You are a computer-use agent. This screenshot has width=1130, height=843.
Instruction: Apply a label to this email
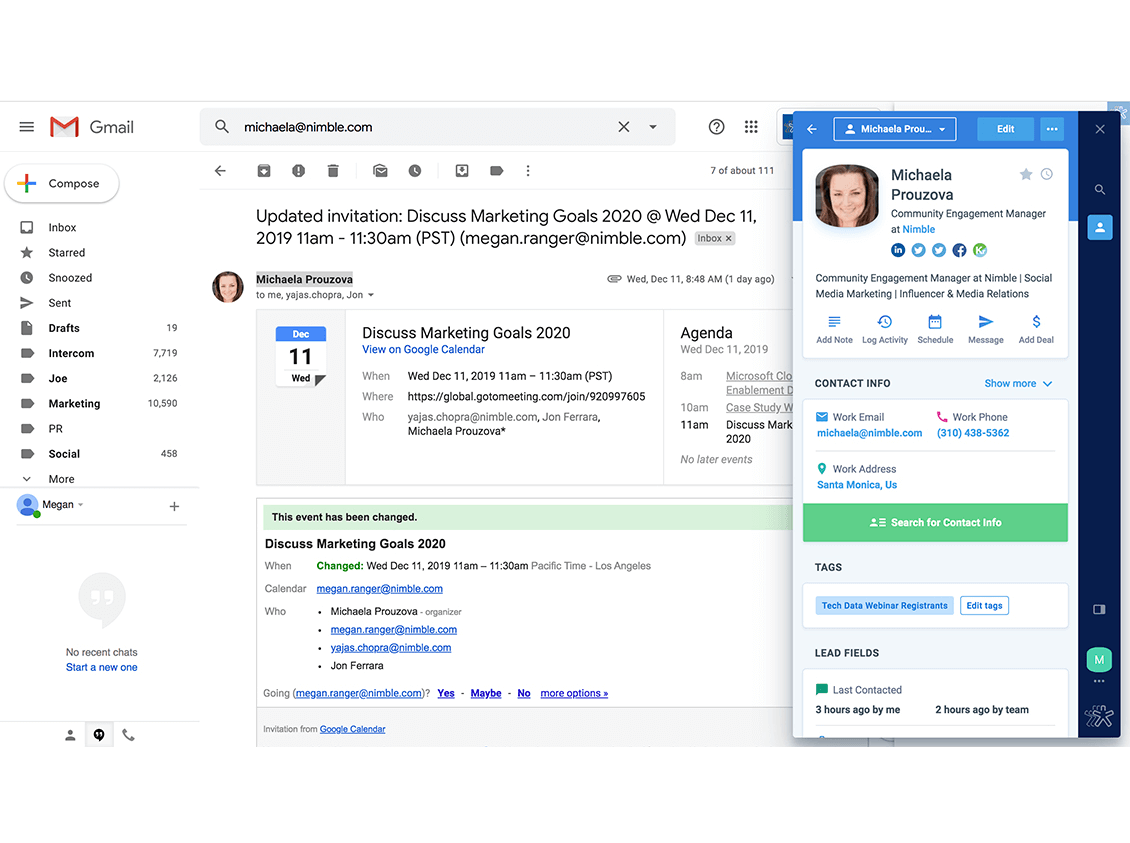point(497,171)
